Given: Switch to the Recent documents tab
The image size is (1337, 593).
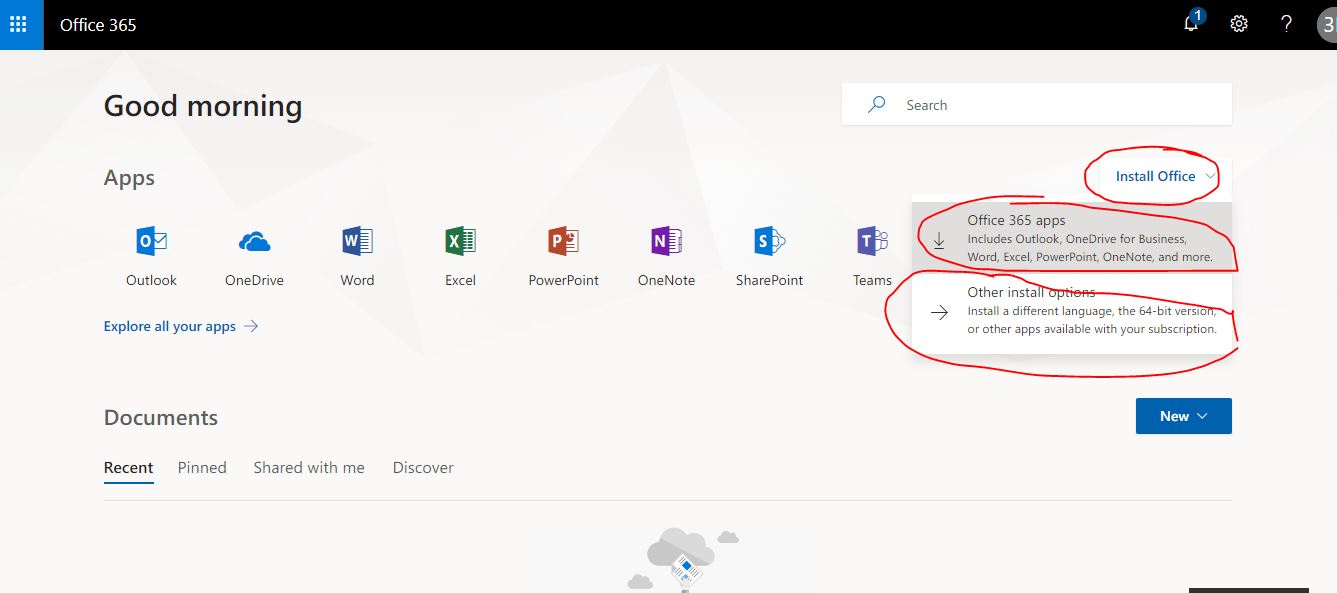Looking at the screenshot, I should point(129,468).
